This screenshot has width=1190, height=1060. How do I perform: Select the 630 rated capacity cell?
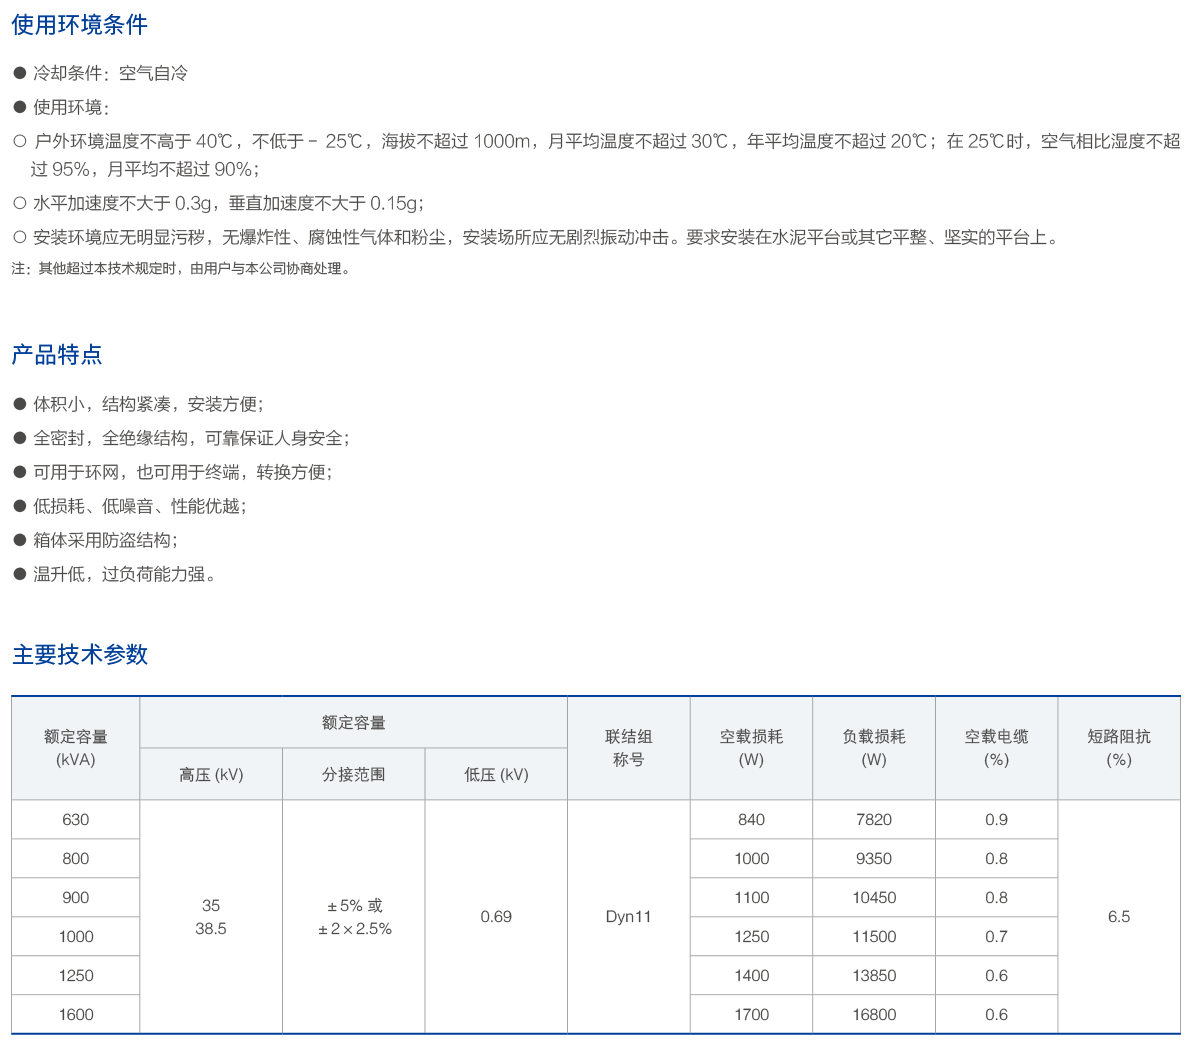76,820
